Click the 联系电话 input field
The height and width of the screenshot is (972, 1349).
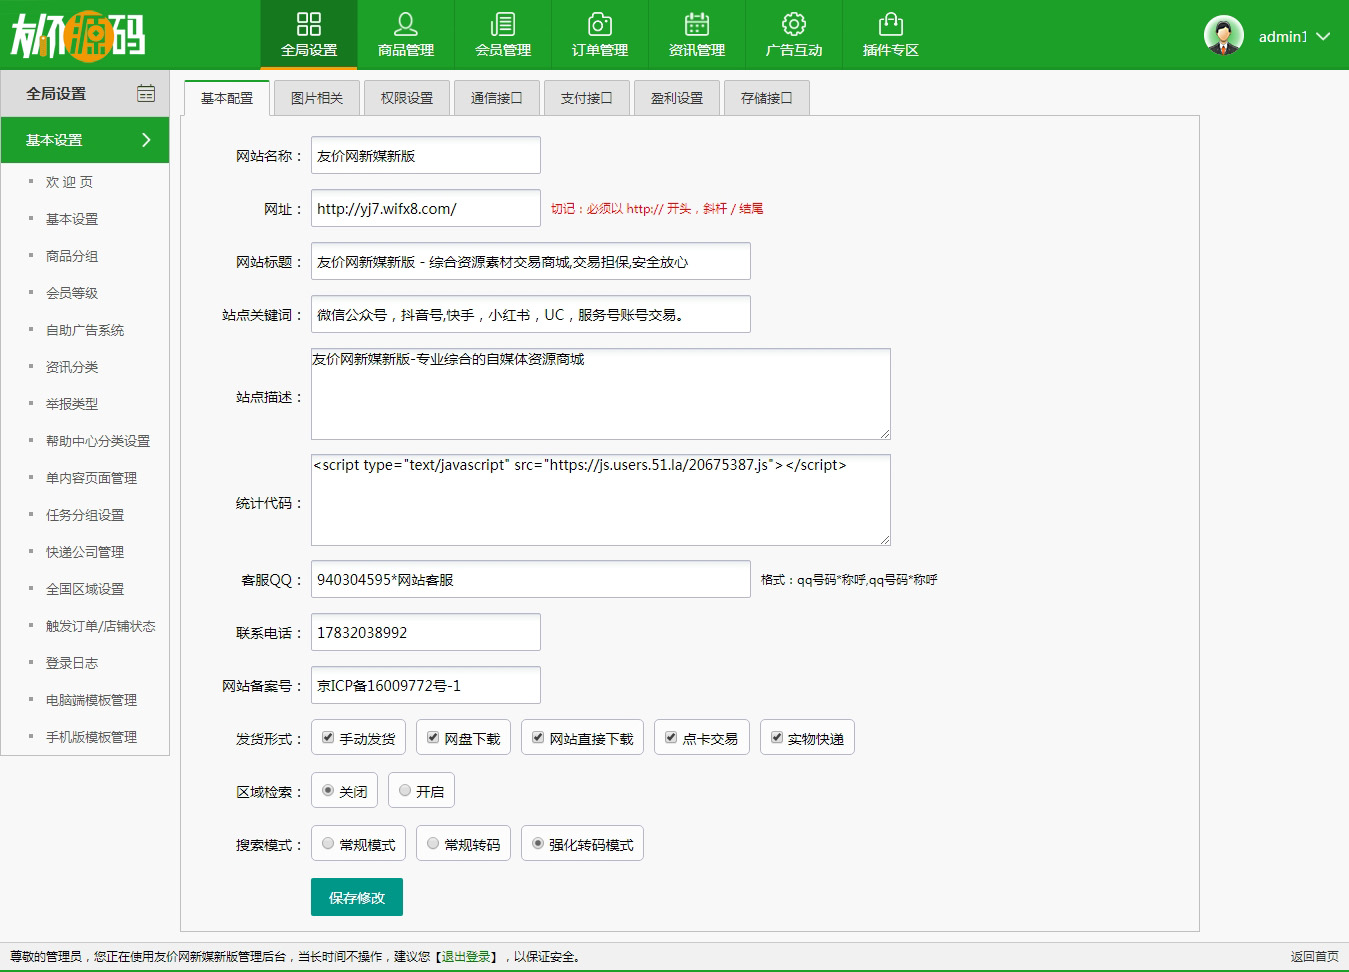[426, 632]
